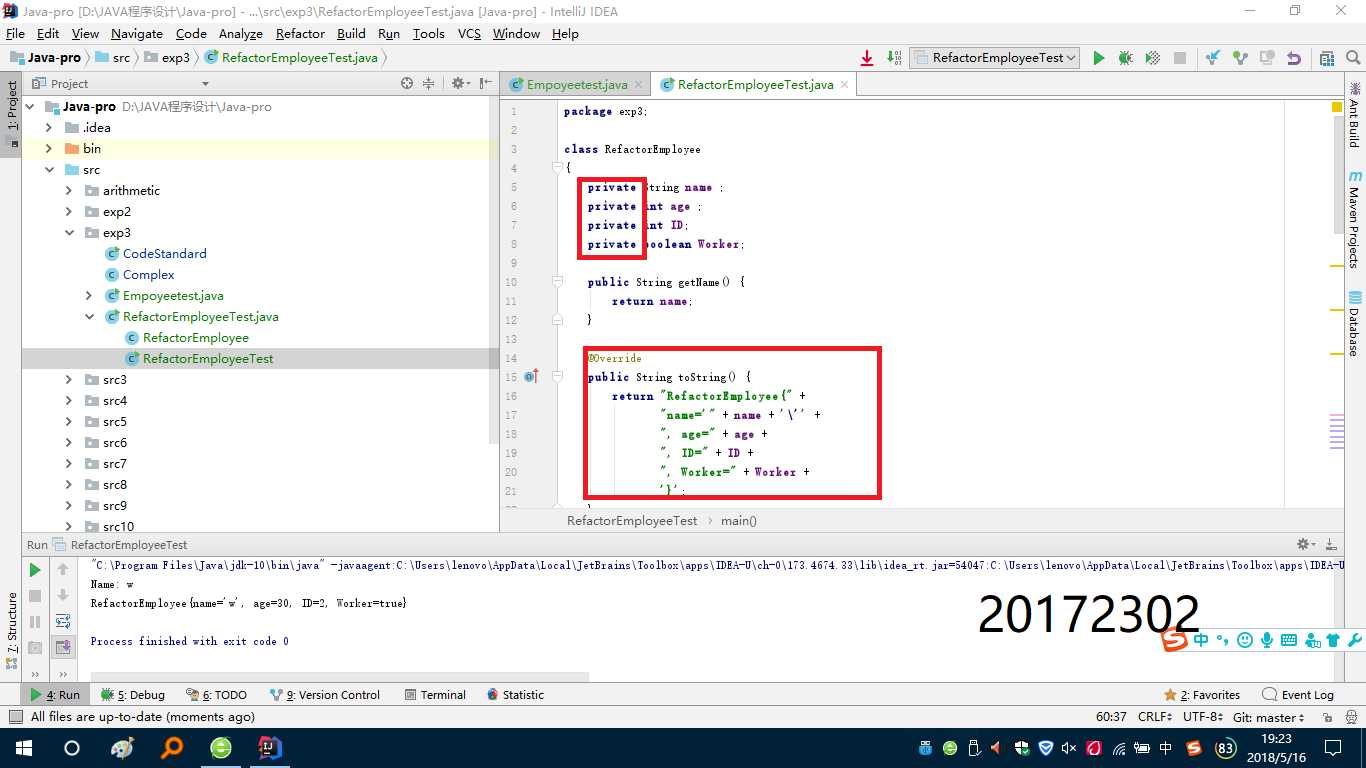The image size is (1366, 768).
Task: Click the main() breadcrumb below the editor
Action: pos(739,521)
